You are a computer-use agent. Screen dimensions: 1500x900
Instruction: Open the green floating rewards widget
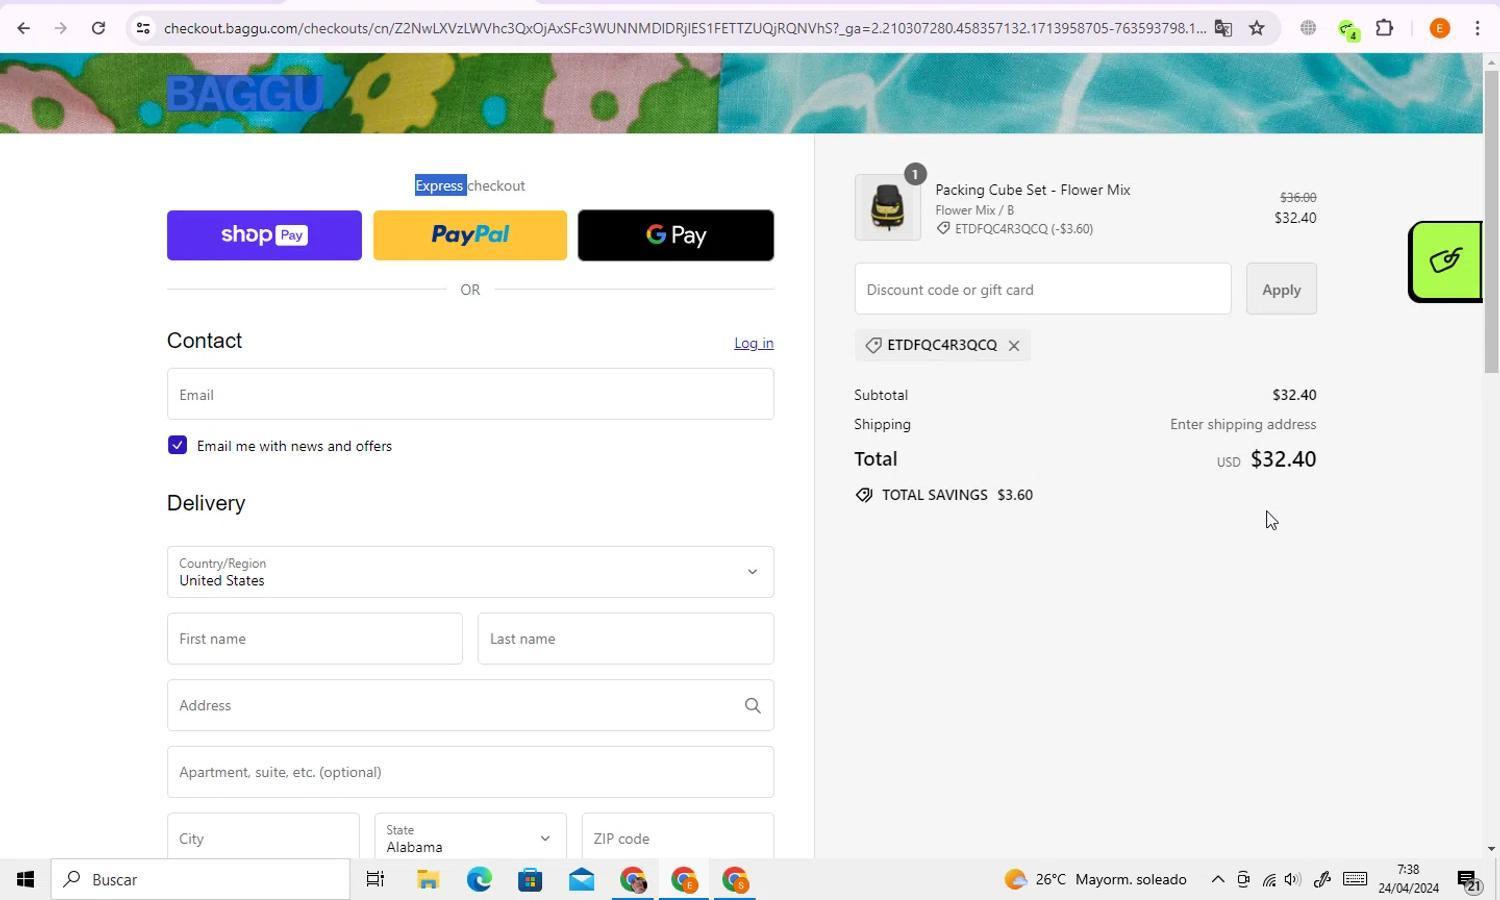coord(1445,261)
